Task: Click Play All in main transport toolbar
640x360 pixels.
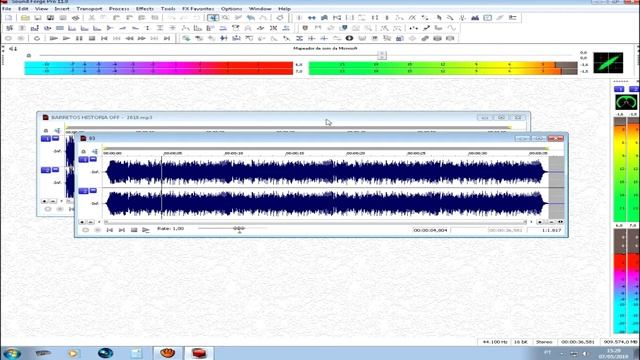Action: pyautogui.click(x=53, y=38)
